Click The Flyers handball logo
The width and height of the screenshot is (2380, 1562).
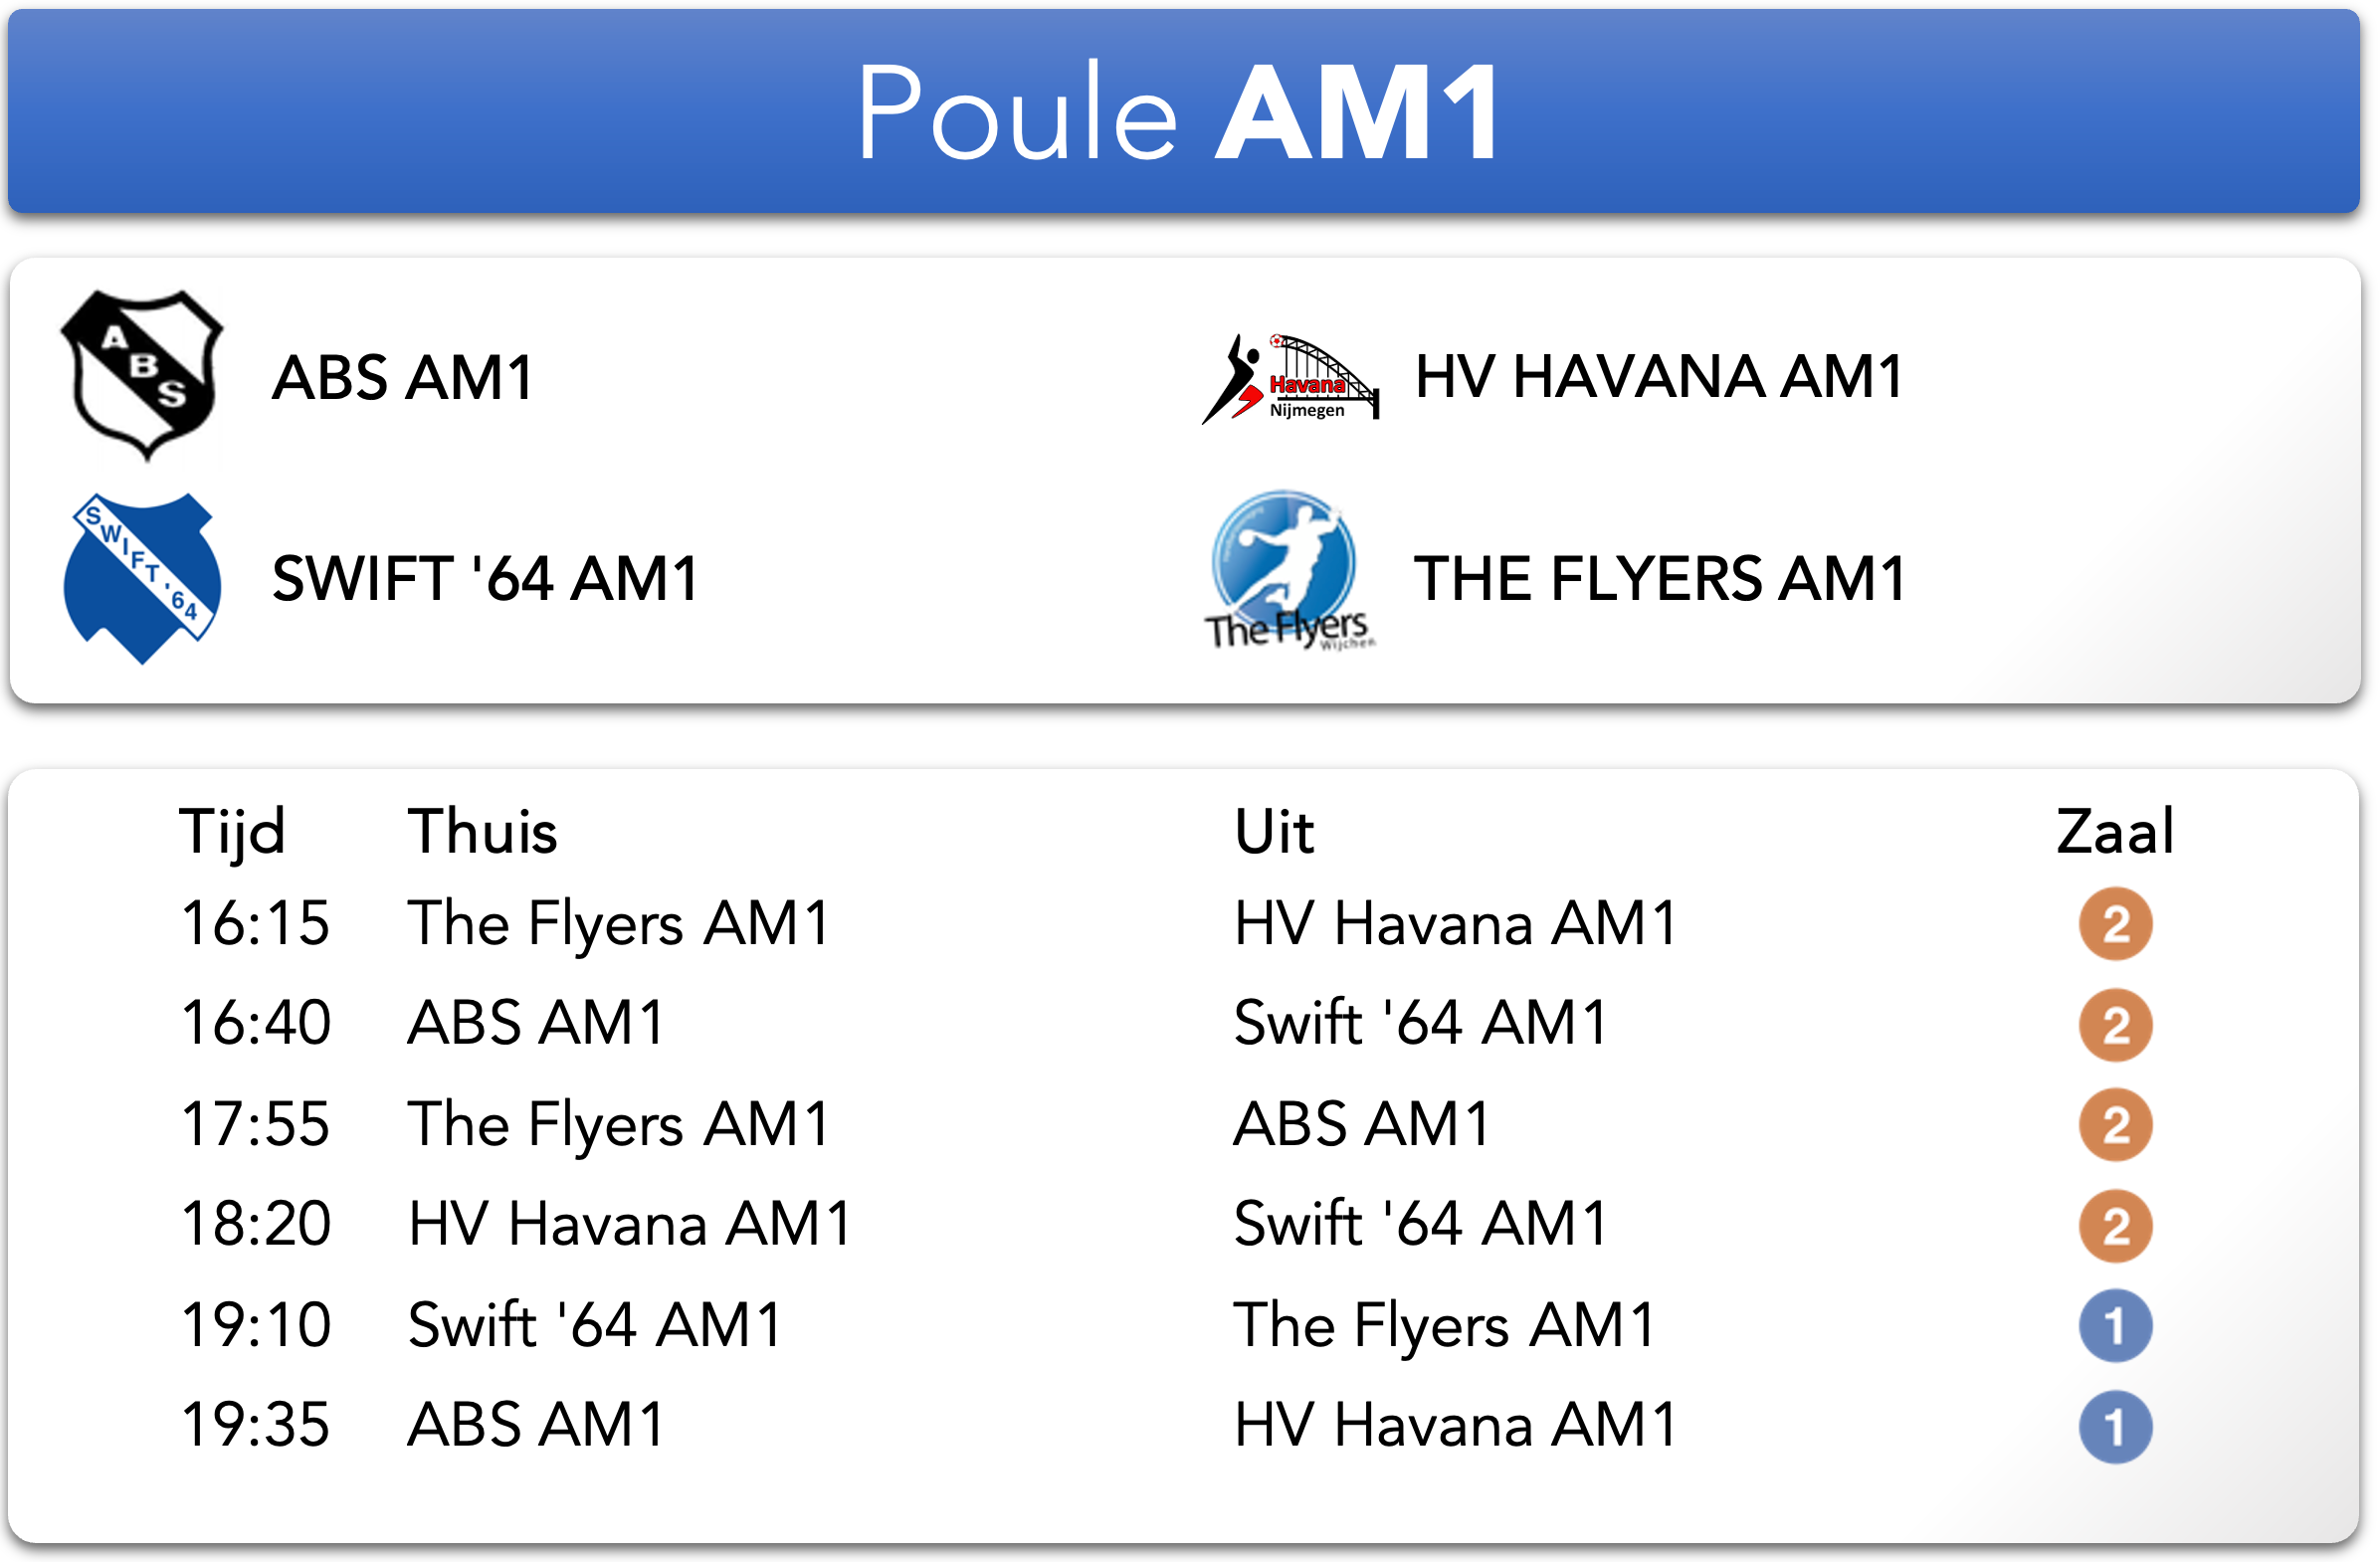coord(1289,571)
